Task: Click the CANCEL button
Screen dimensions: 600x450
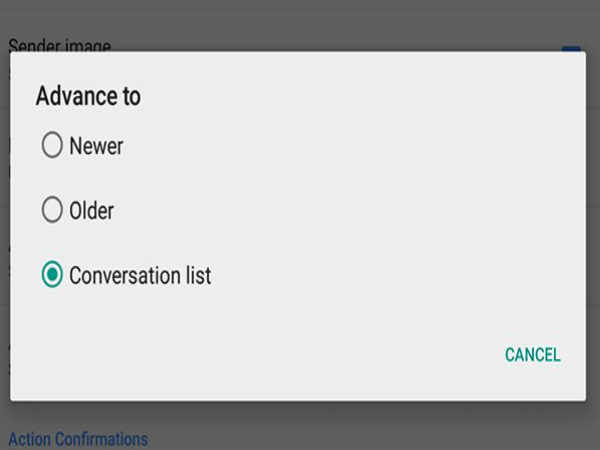Action: tap(532, 355)
